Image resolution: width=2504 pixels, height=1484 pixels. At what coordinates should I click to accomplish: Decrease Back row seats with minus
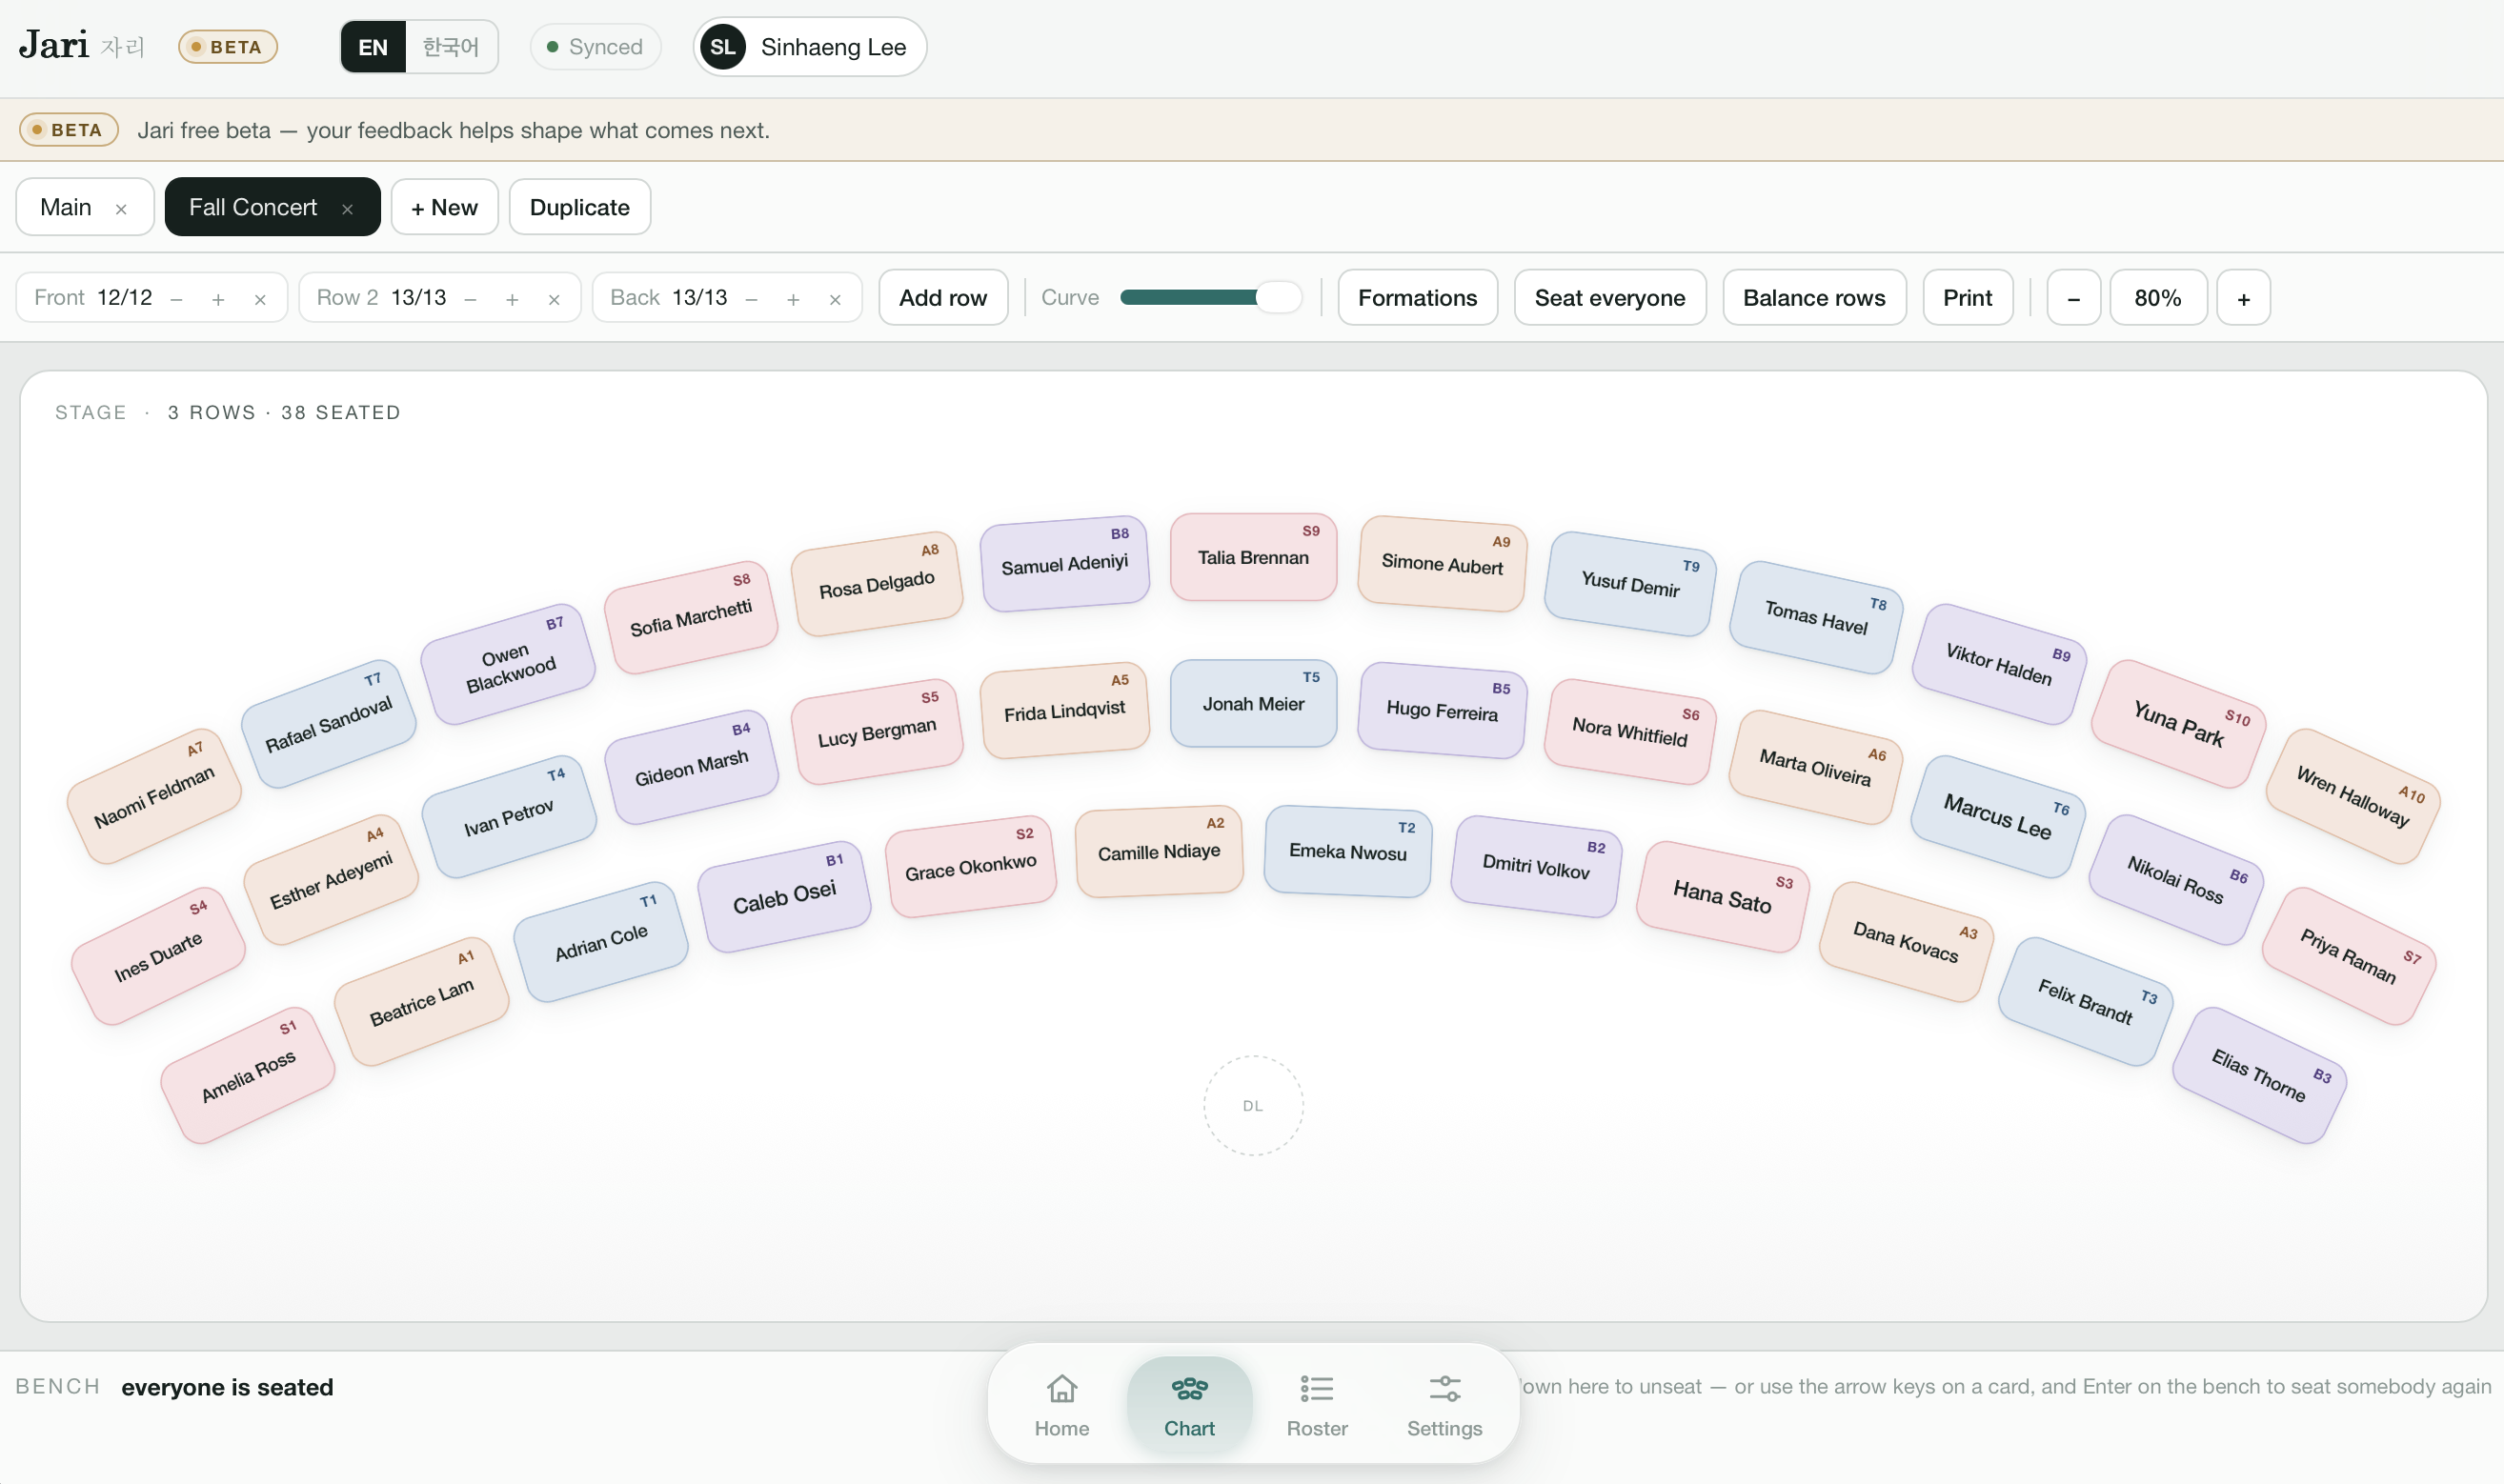pyautogui.click(x=751, y=299)
